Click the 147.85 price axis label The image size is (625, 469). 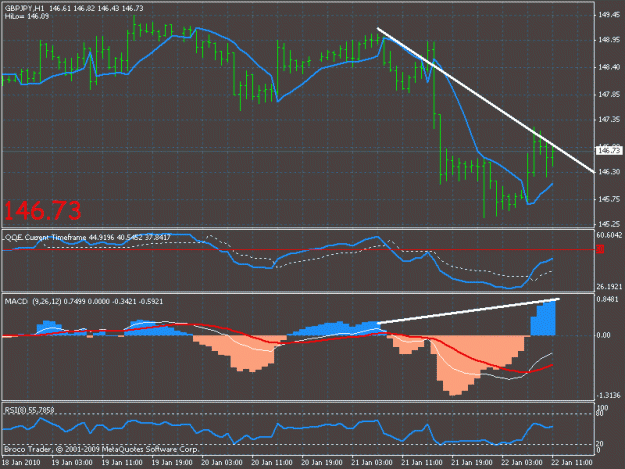[x=609, y=94]
